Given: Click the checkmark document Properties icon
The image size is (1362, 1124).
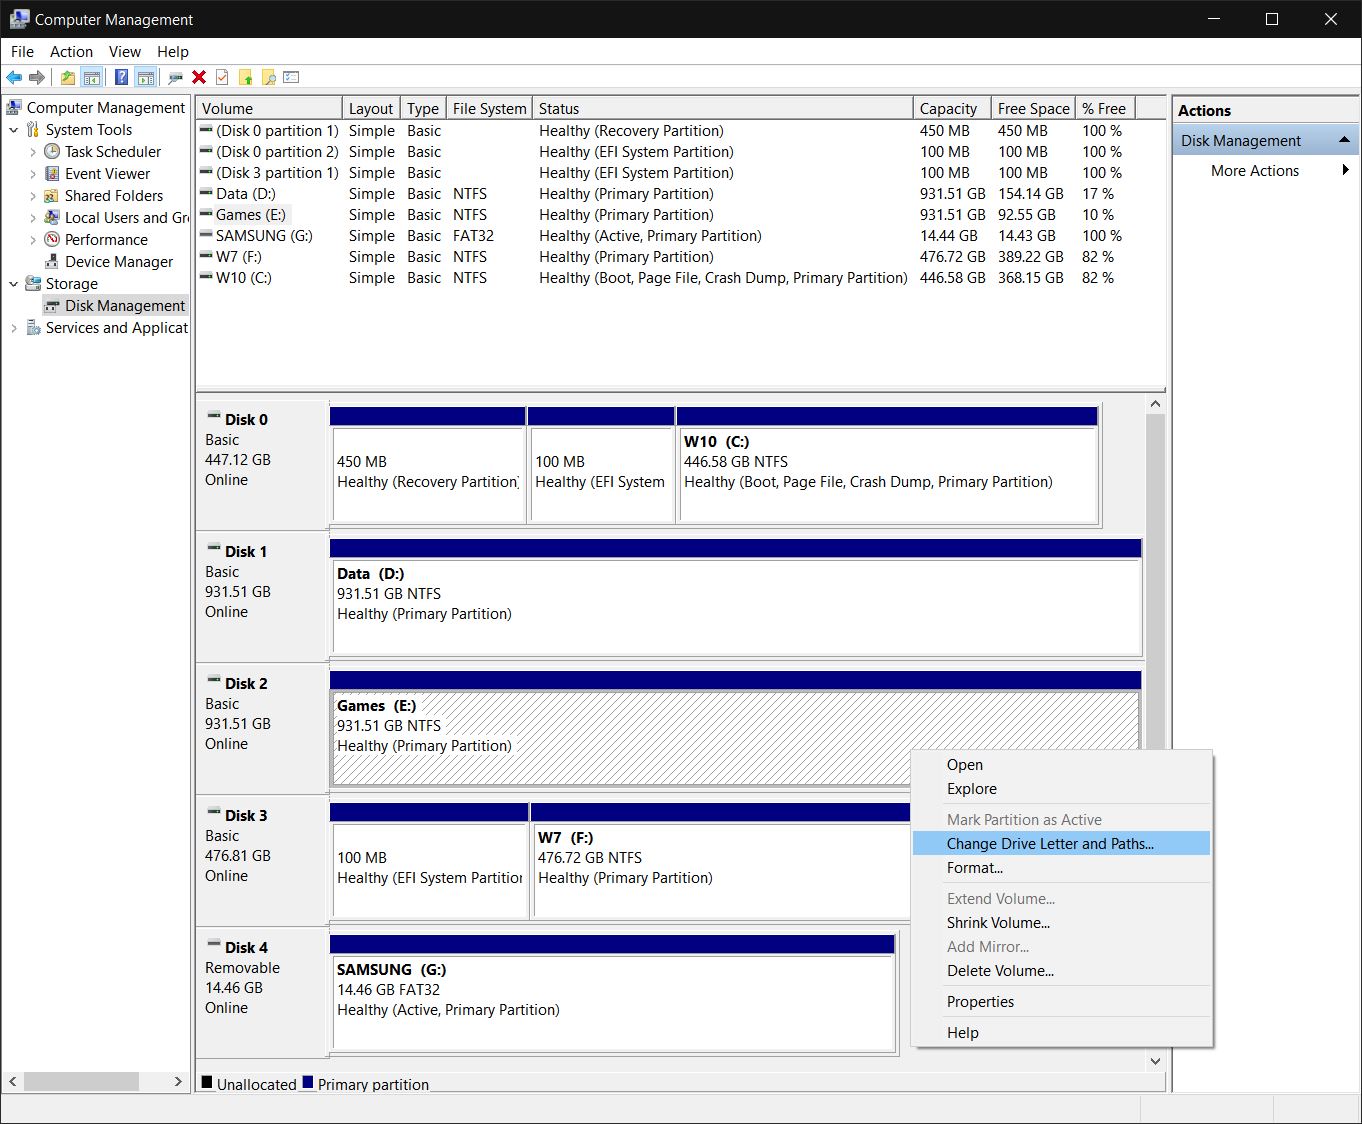Looking at the screenshot, I should 222,77.
